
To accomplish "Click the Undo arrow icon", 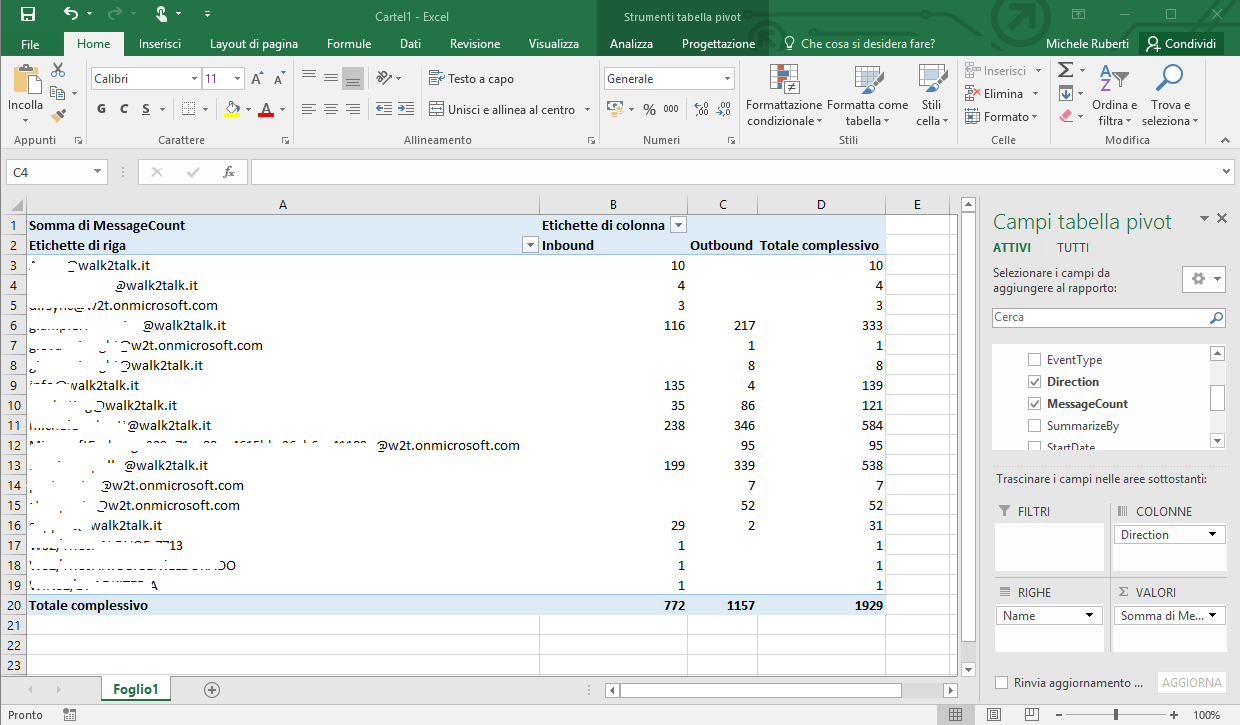I will 71,14.
